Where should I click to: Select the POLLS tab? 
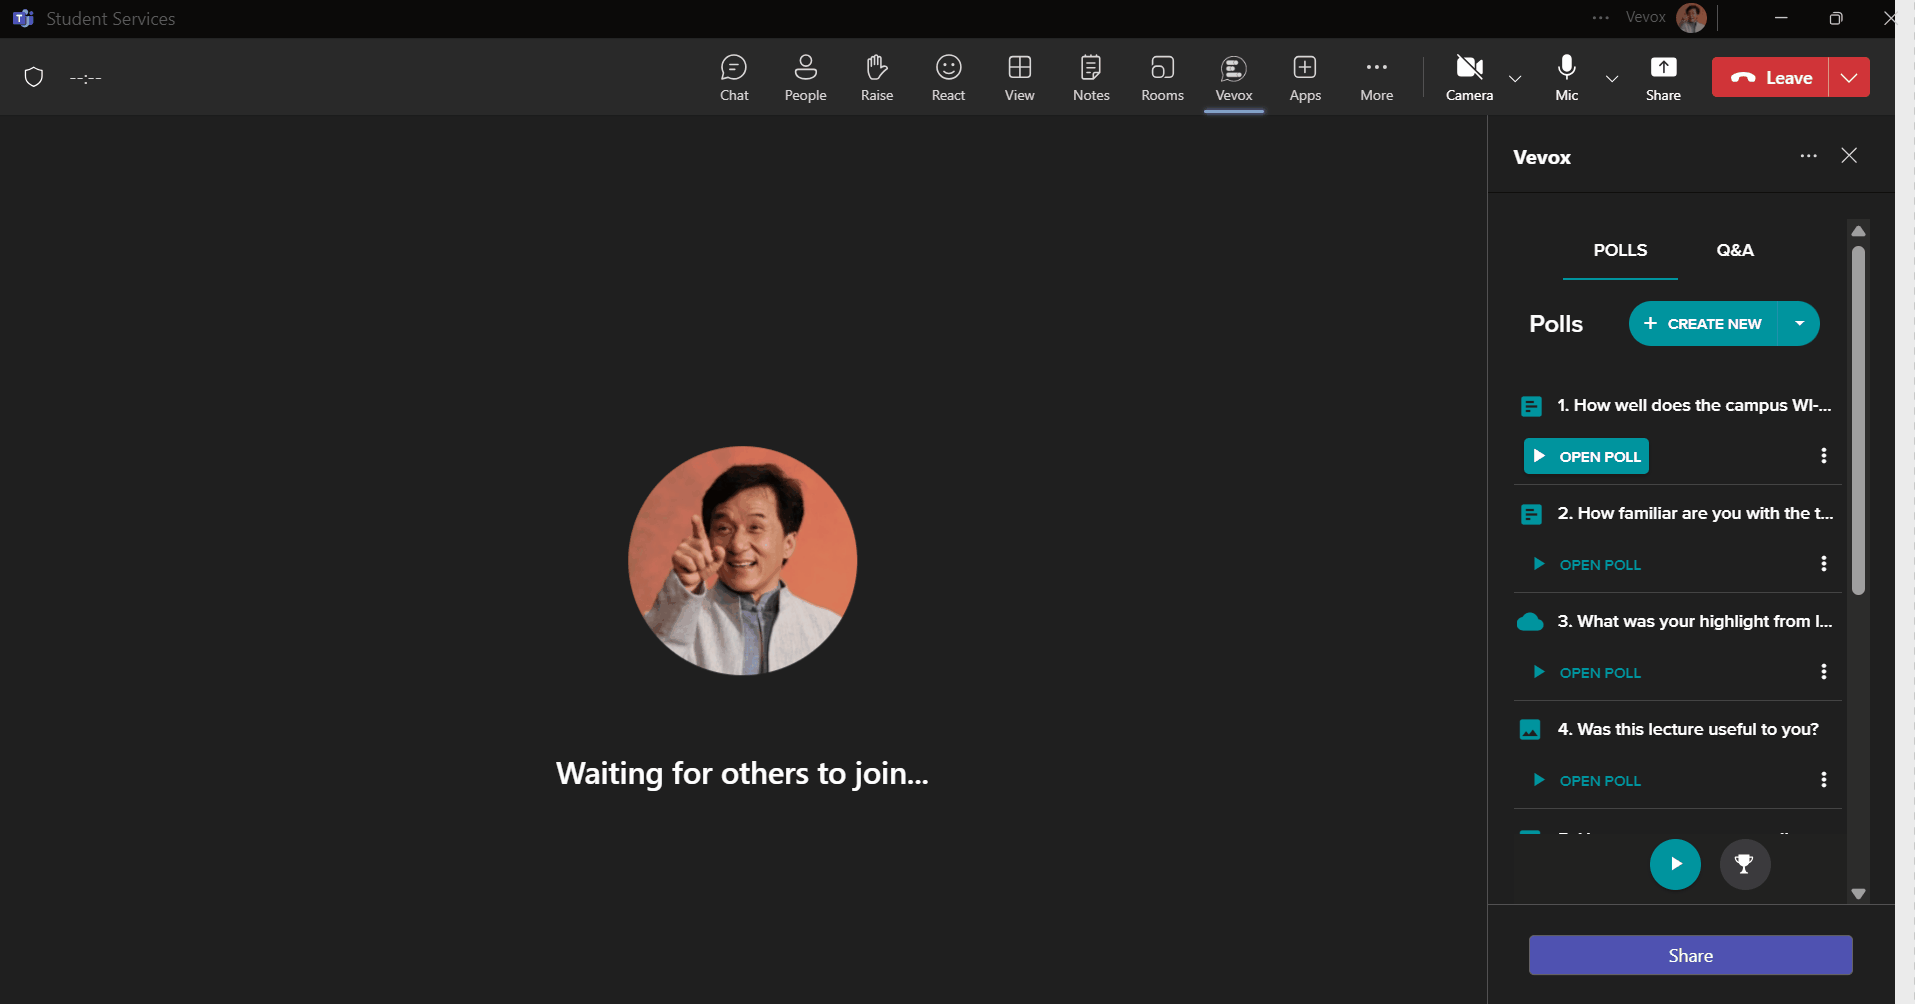(x=1619, y=250)
